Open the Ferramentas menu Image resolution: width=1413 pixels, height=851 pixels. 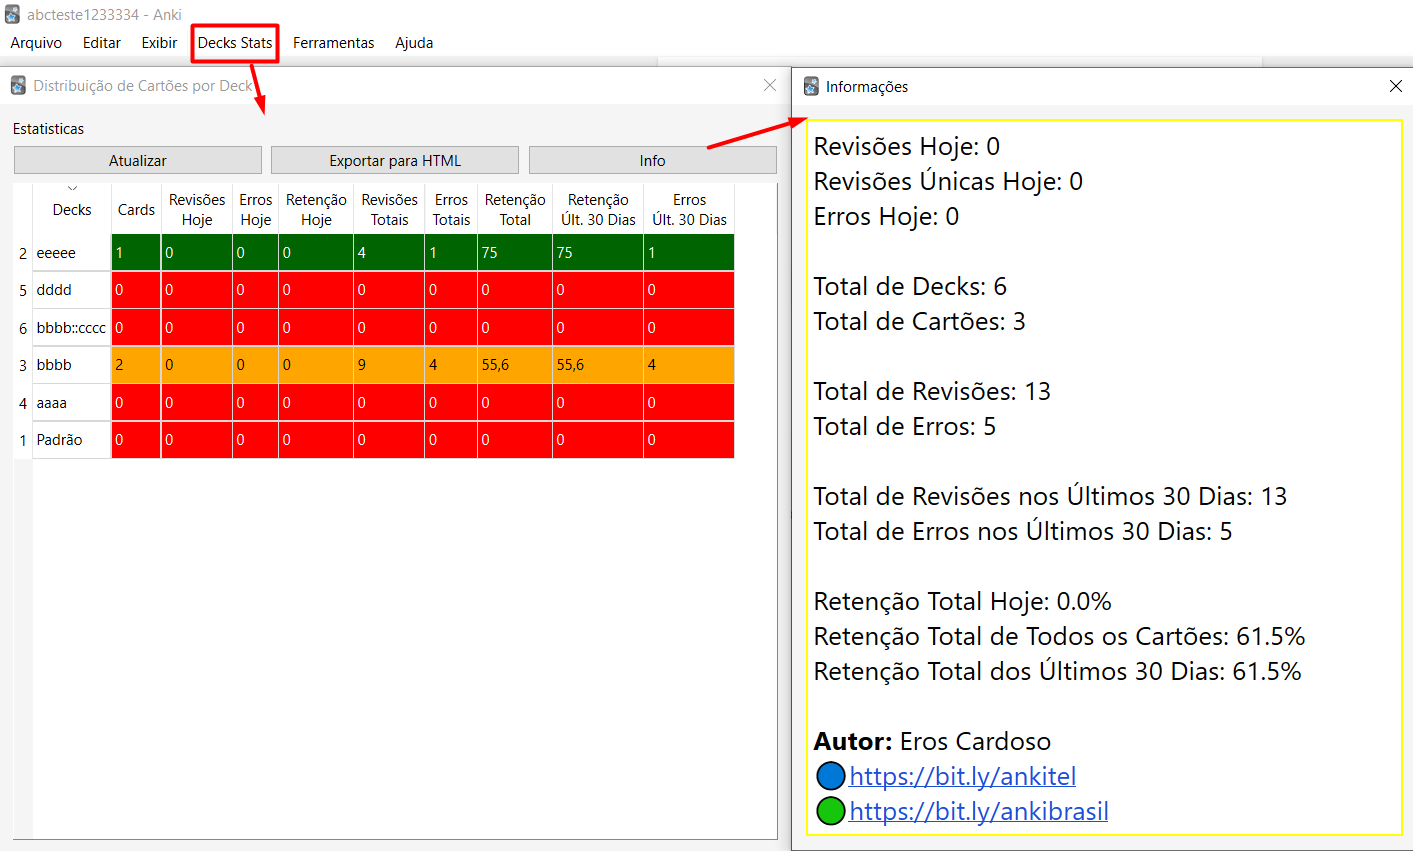point(333,43)
